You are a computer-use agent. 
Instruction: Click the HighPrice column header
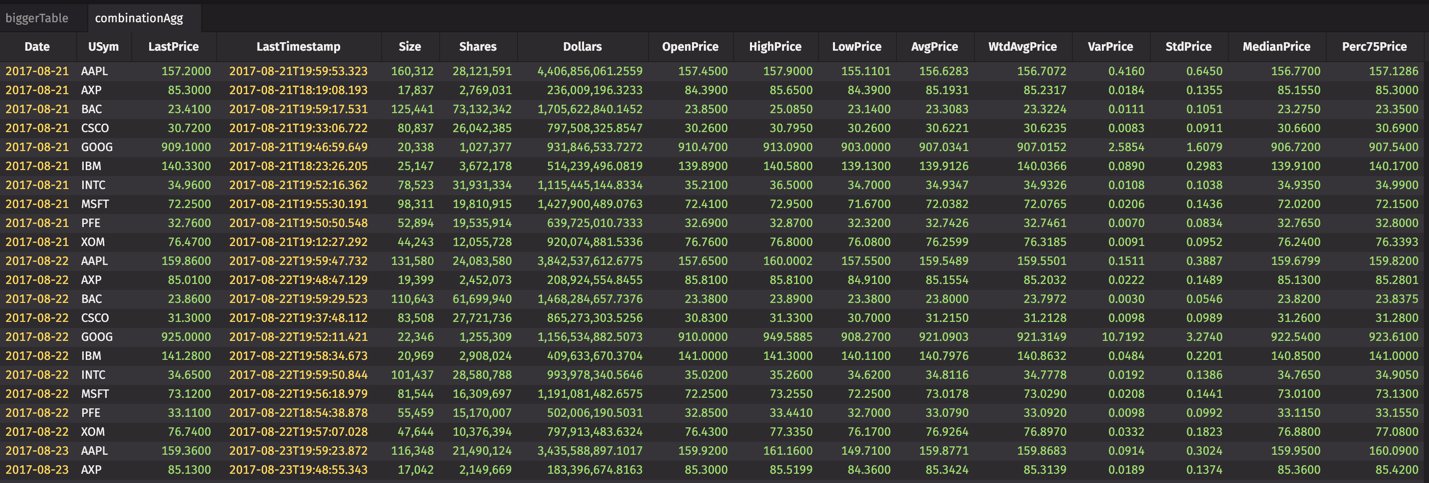(775, 47)
